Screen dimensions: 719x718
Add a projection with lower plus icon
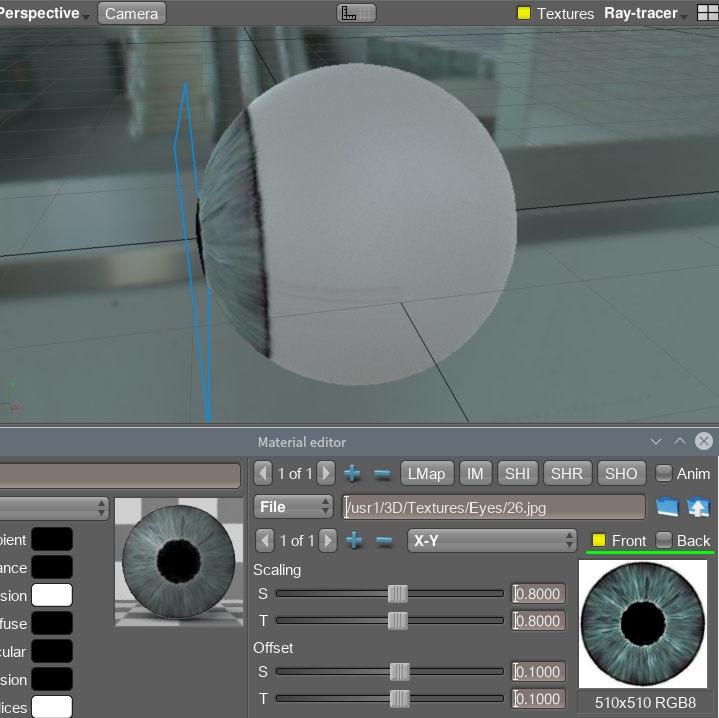[353, 541]
